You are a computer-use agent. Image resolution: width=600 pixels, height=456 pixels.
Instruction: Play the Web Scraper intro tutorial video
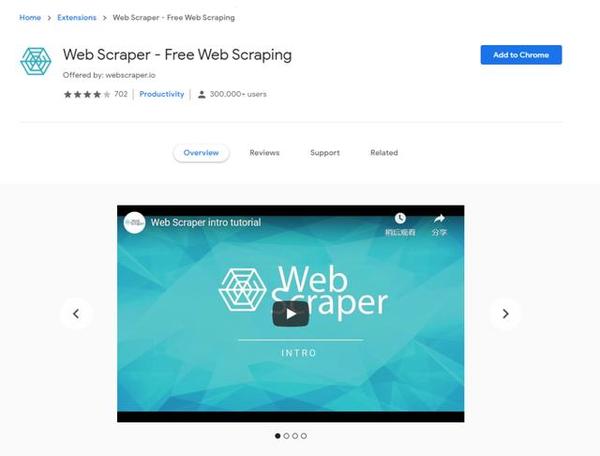tap(290, 314)
